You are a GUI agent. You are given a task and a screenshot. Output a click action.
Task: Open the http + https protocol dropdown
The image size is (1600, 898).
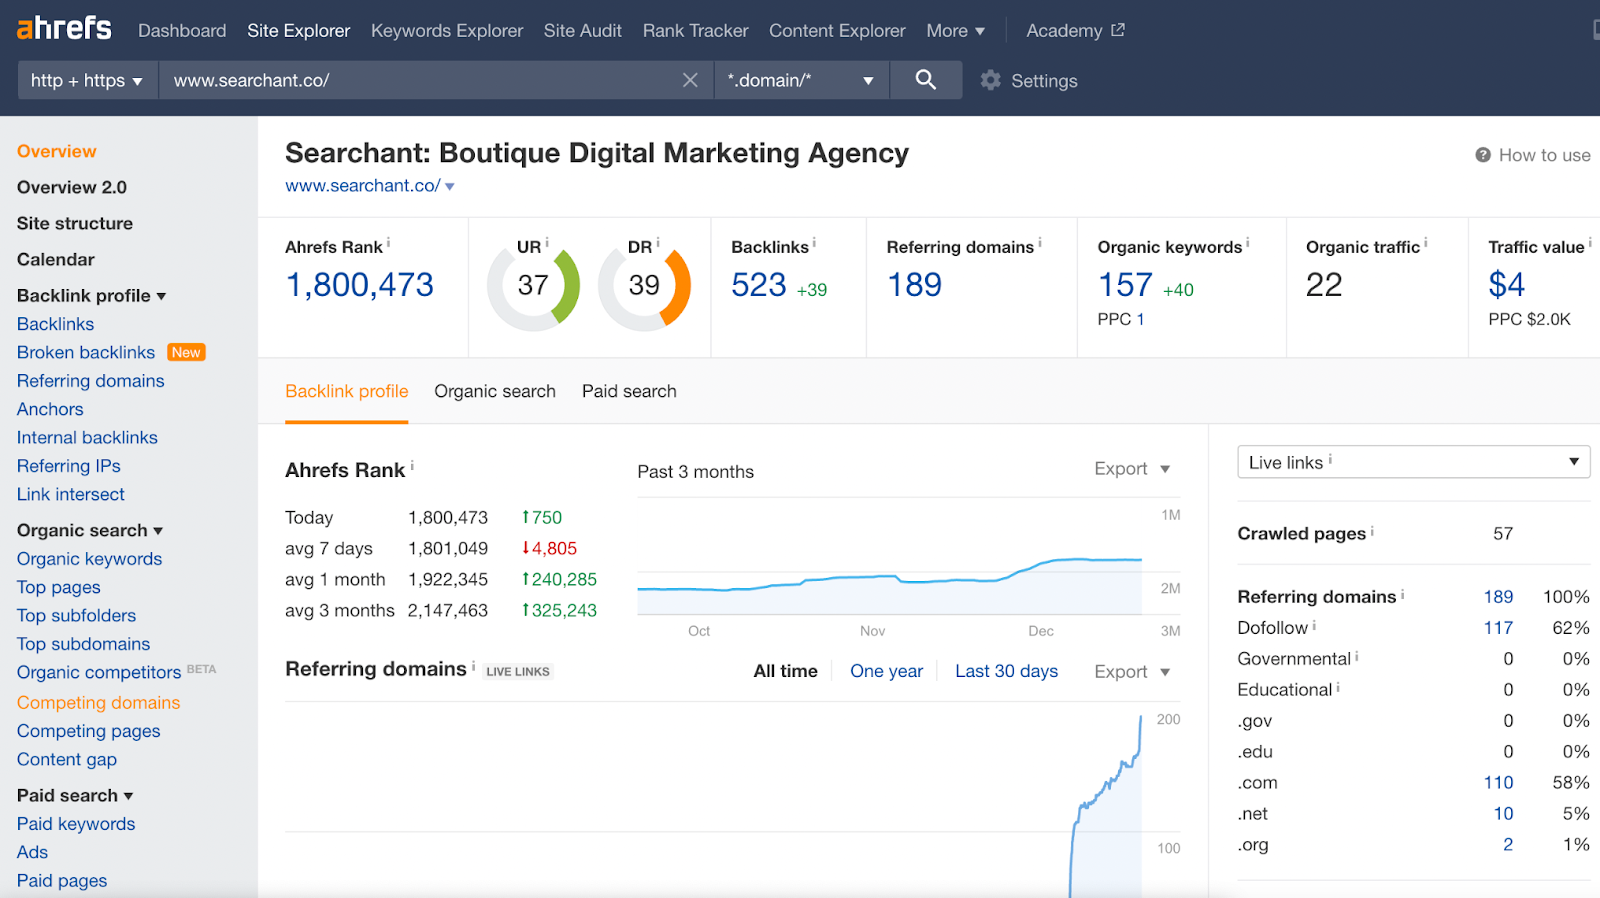87,80
